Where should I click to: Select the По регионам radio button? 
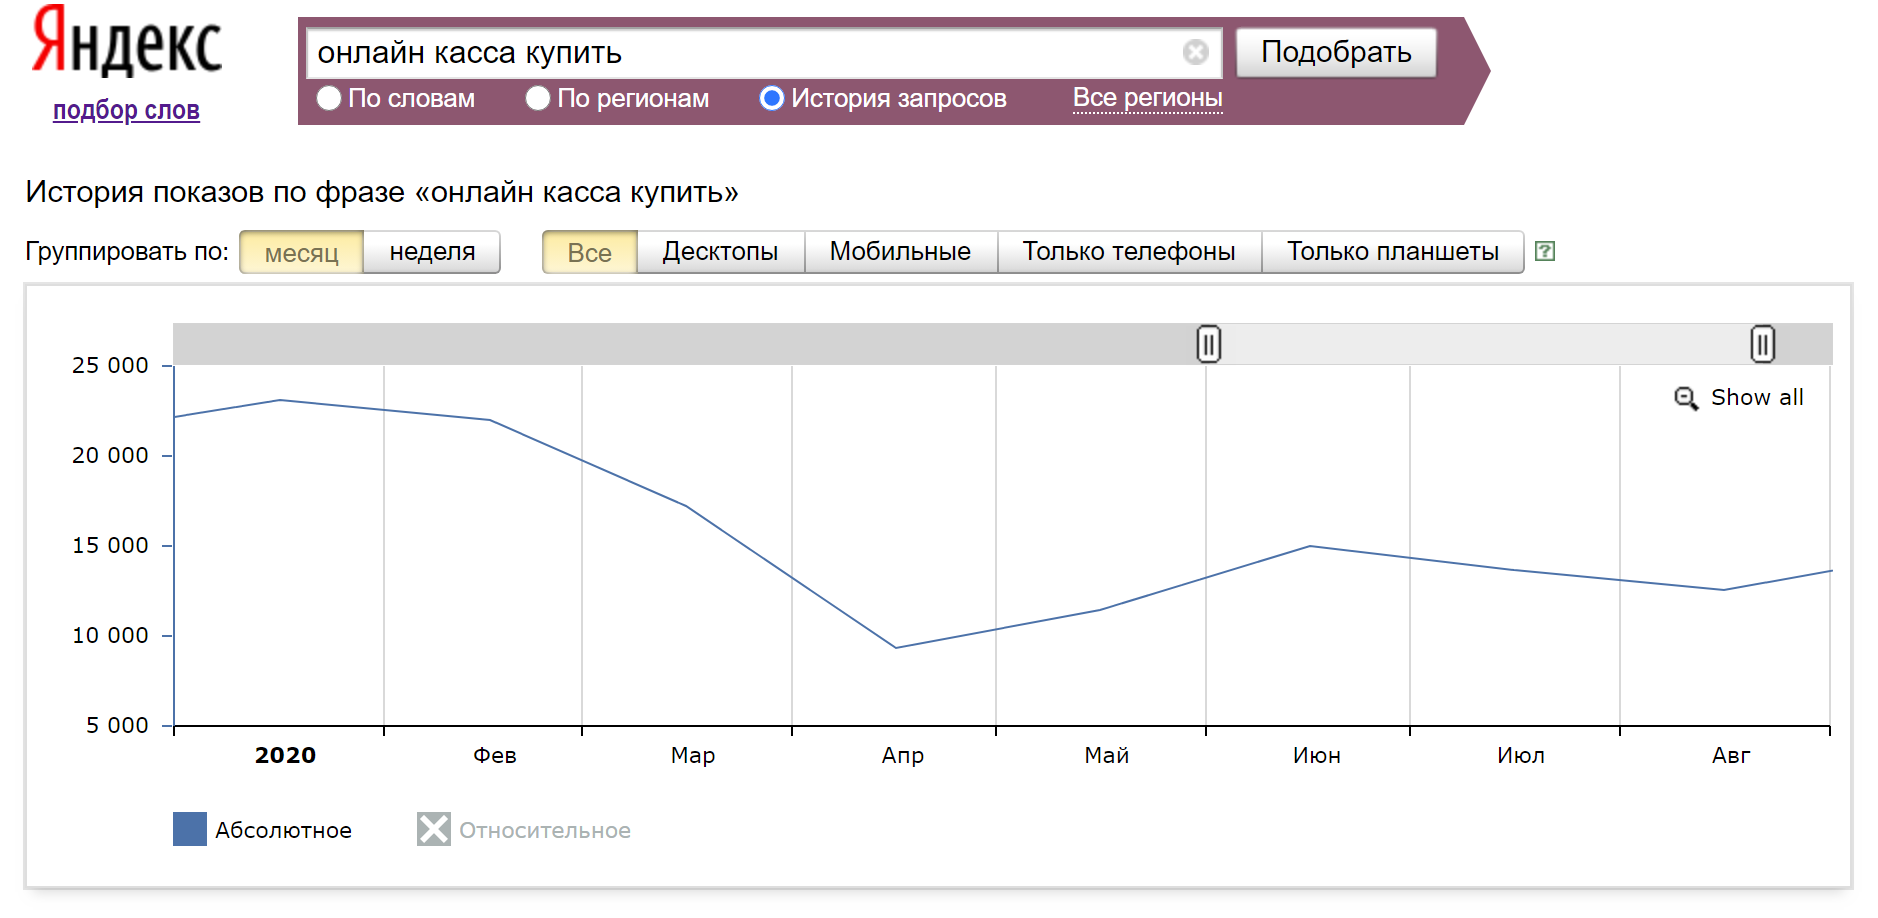(x=538, y=98)
